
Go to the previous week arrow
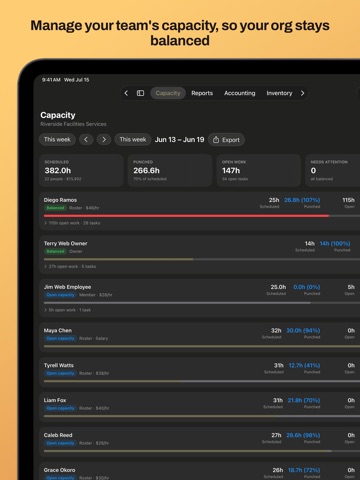[x=86, y=139]
